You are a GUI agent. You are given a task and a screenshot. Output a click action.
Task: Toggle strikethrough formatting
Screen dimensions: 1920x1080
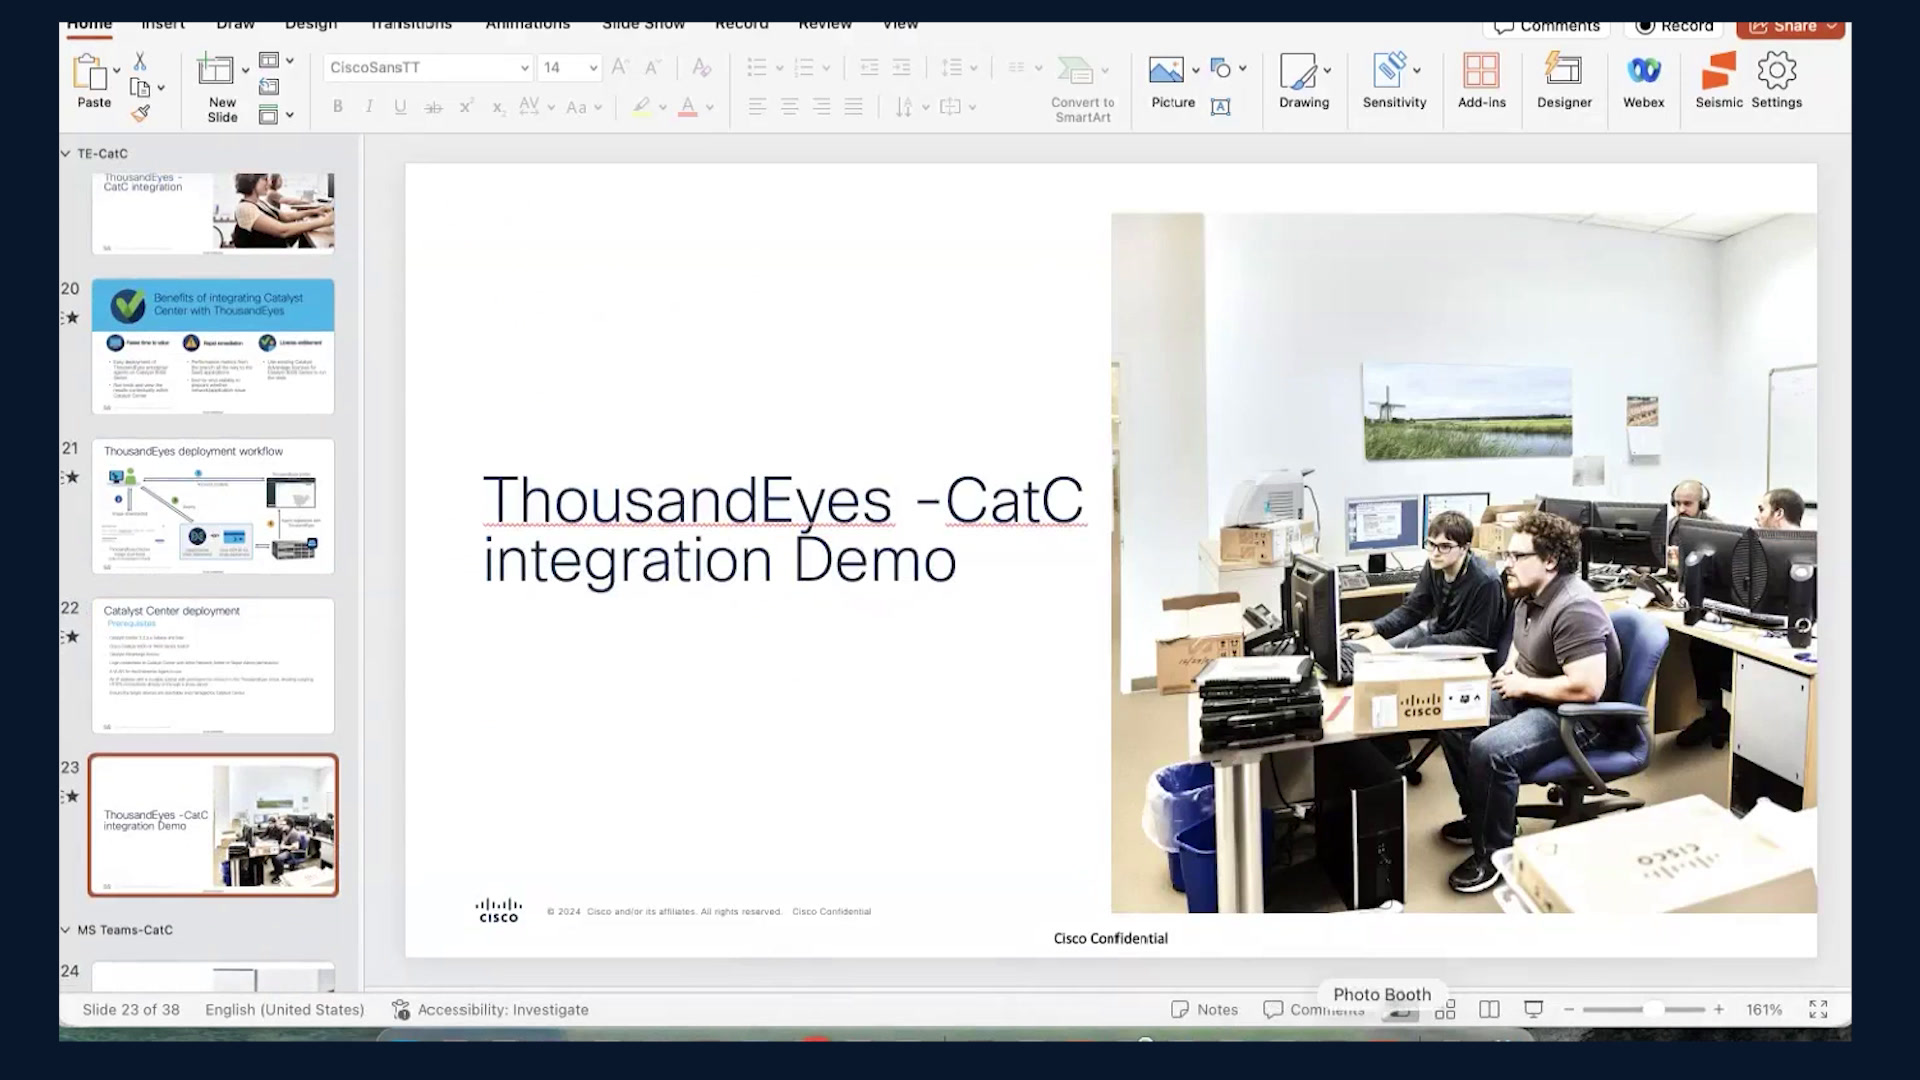point(433,107)
